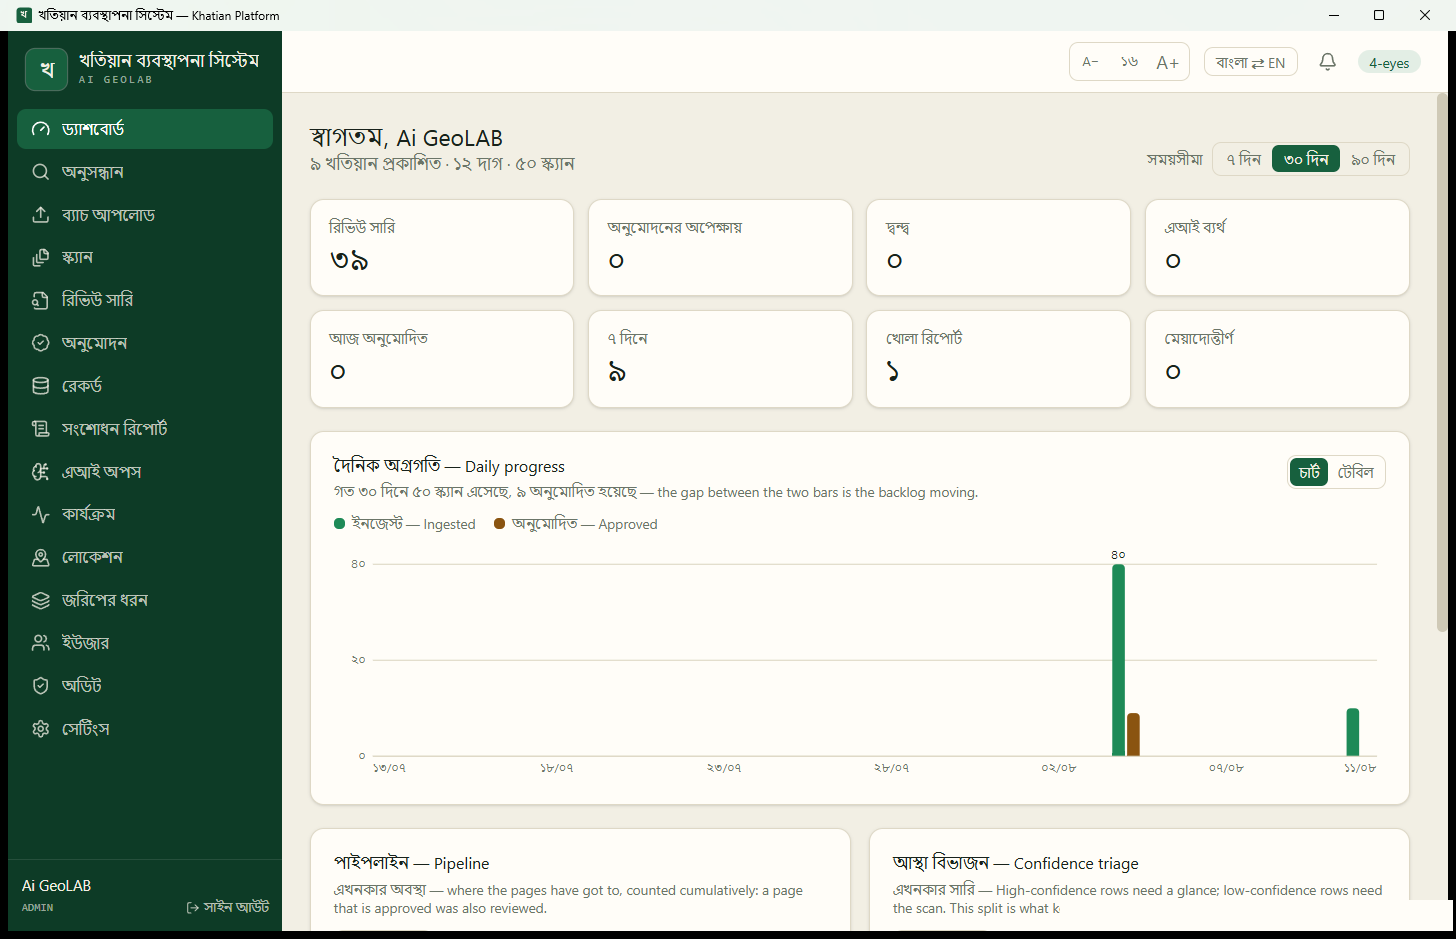Click the 4-eyes badge in header
Viewport: 1456px width, 939px height.
click(x=1389, y=63)
